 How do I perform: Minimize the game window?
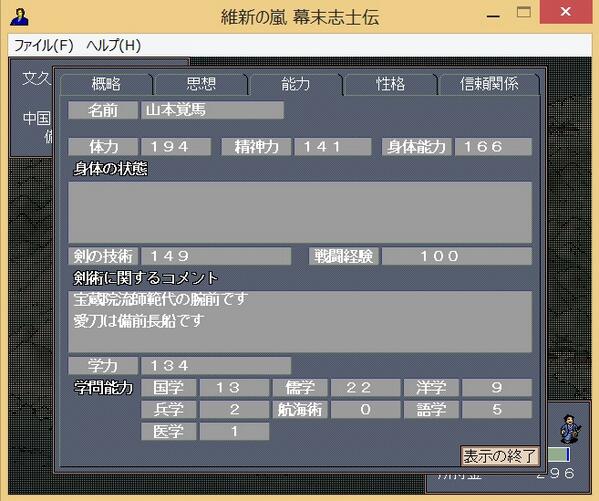click(493, 16)
